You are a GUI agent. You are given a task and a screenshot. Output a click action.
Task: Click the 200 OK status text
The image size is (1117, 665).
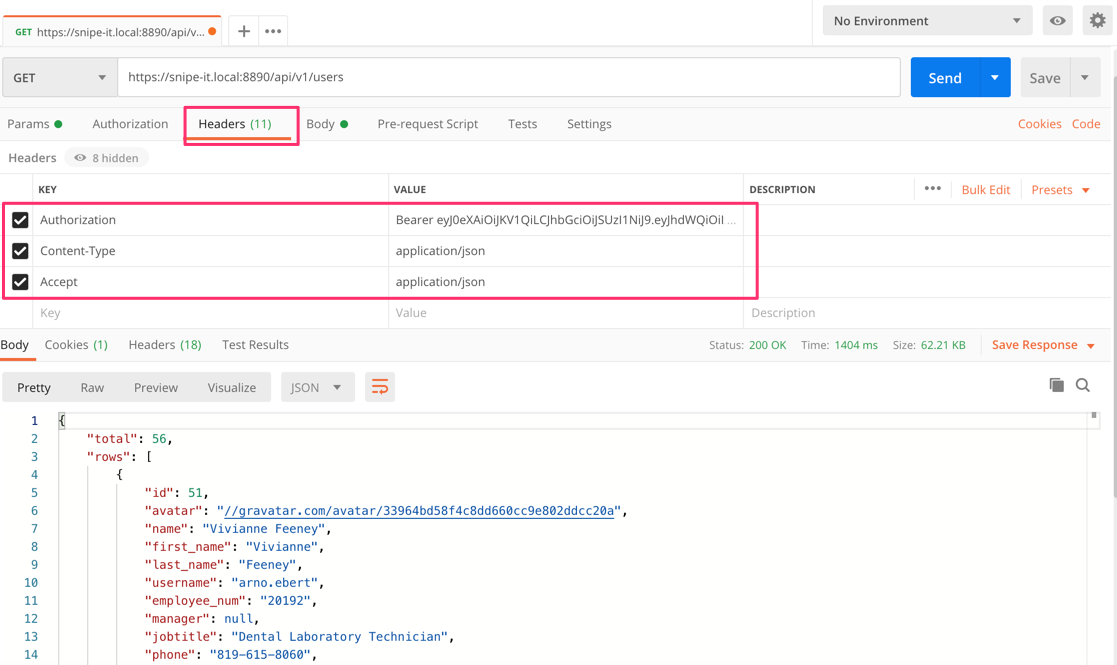(767, 345)
